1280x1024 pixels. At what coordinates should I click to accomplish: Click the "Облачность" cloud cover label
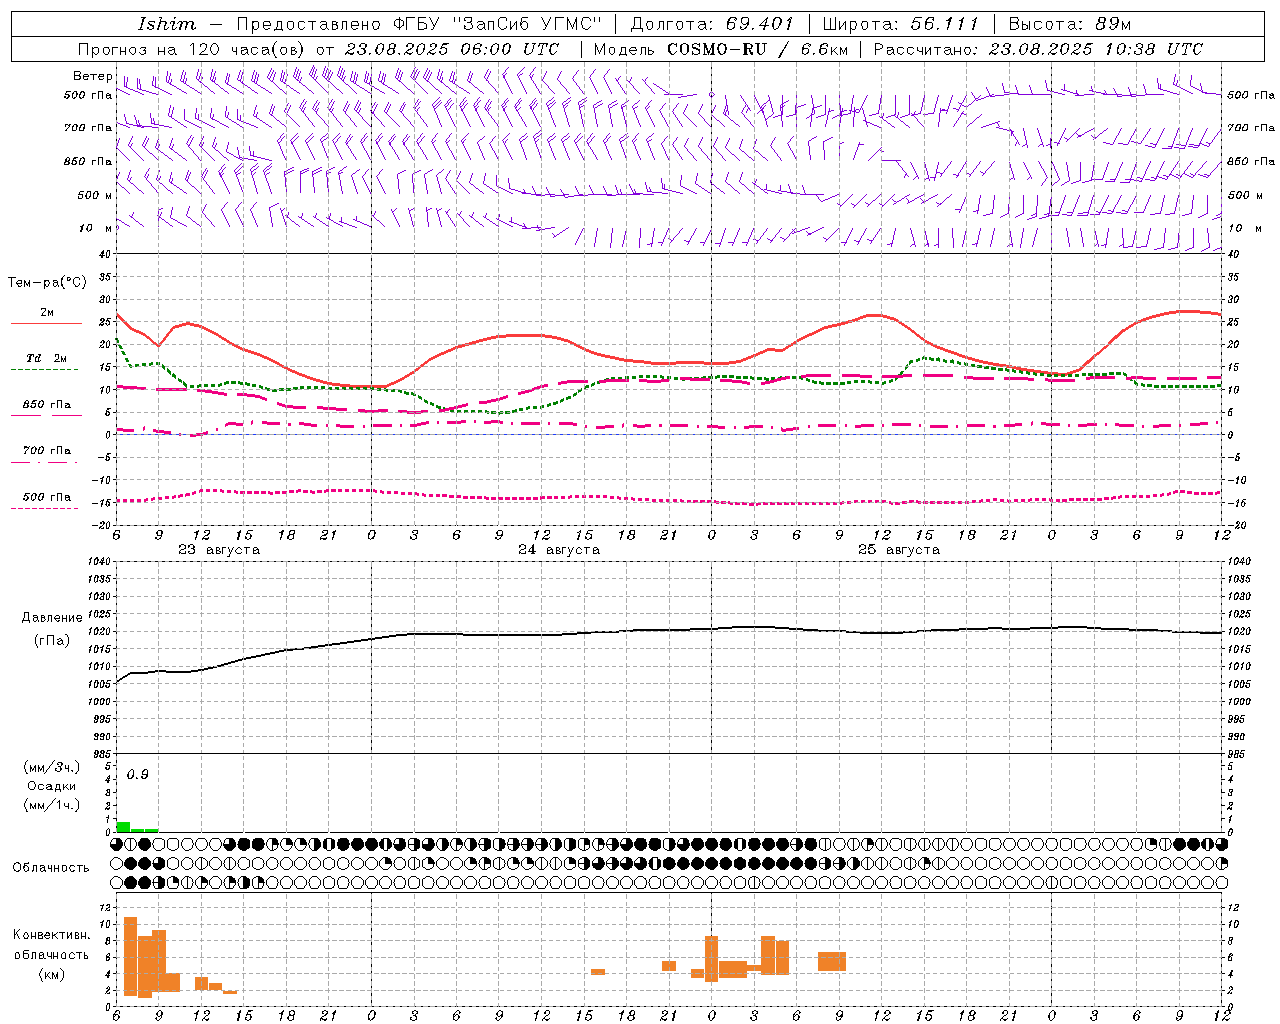click(51, 868)
